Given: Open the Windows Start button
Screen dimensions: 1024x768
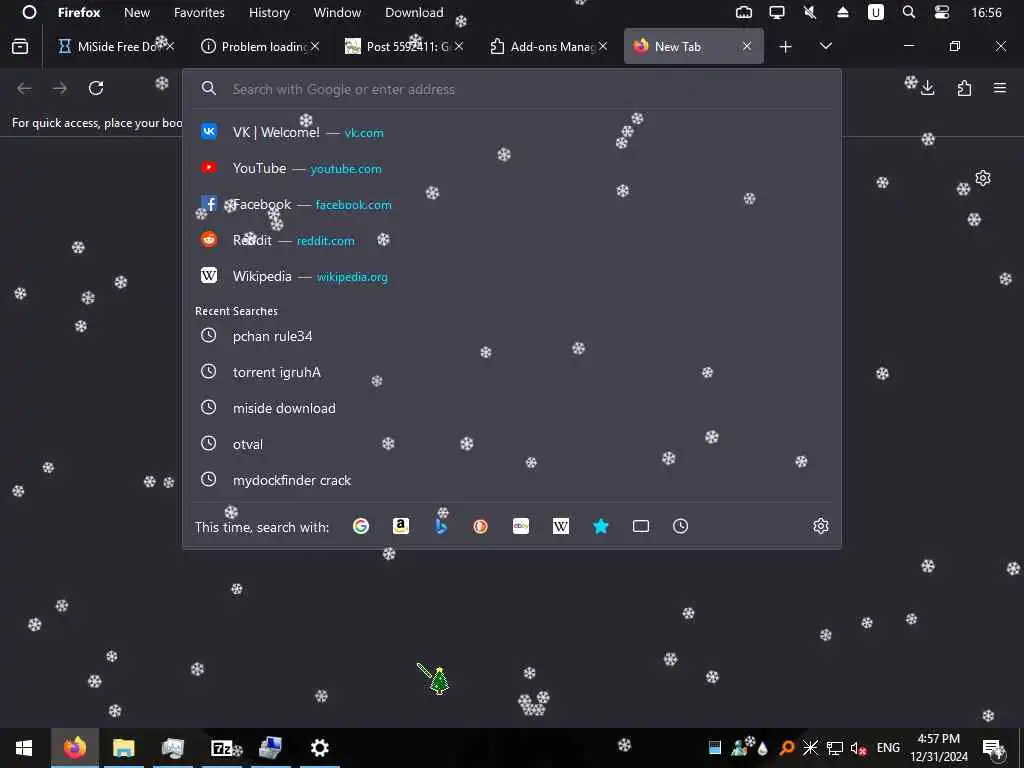Looking at the screenshot, I should click(24, 748).
